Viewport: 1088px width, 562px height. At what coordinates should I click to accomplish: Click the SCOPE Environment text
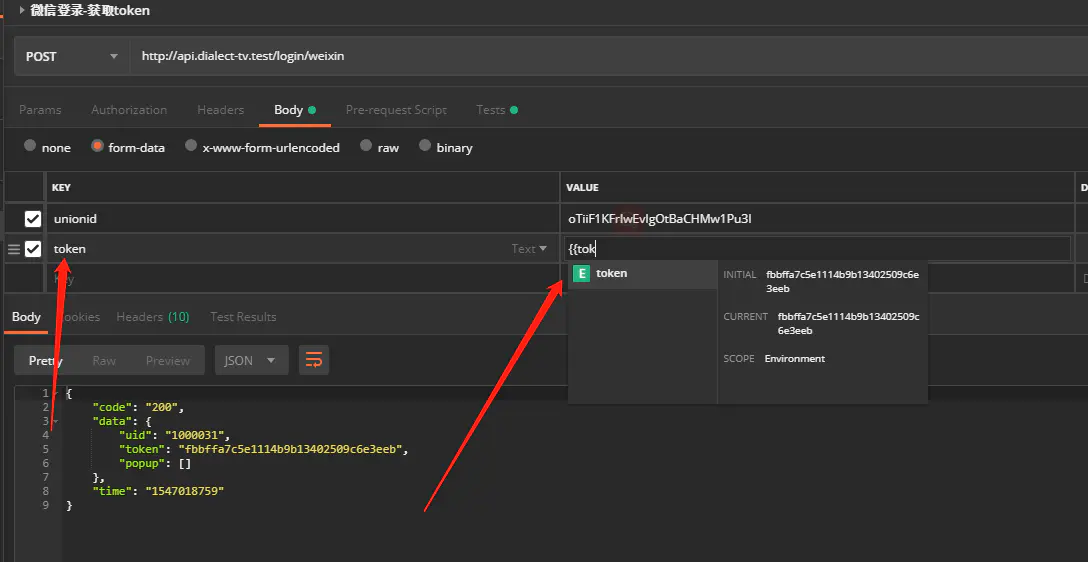(794, 359)
